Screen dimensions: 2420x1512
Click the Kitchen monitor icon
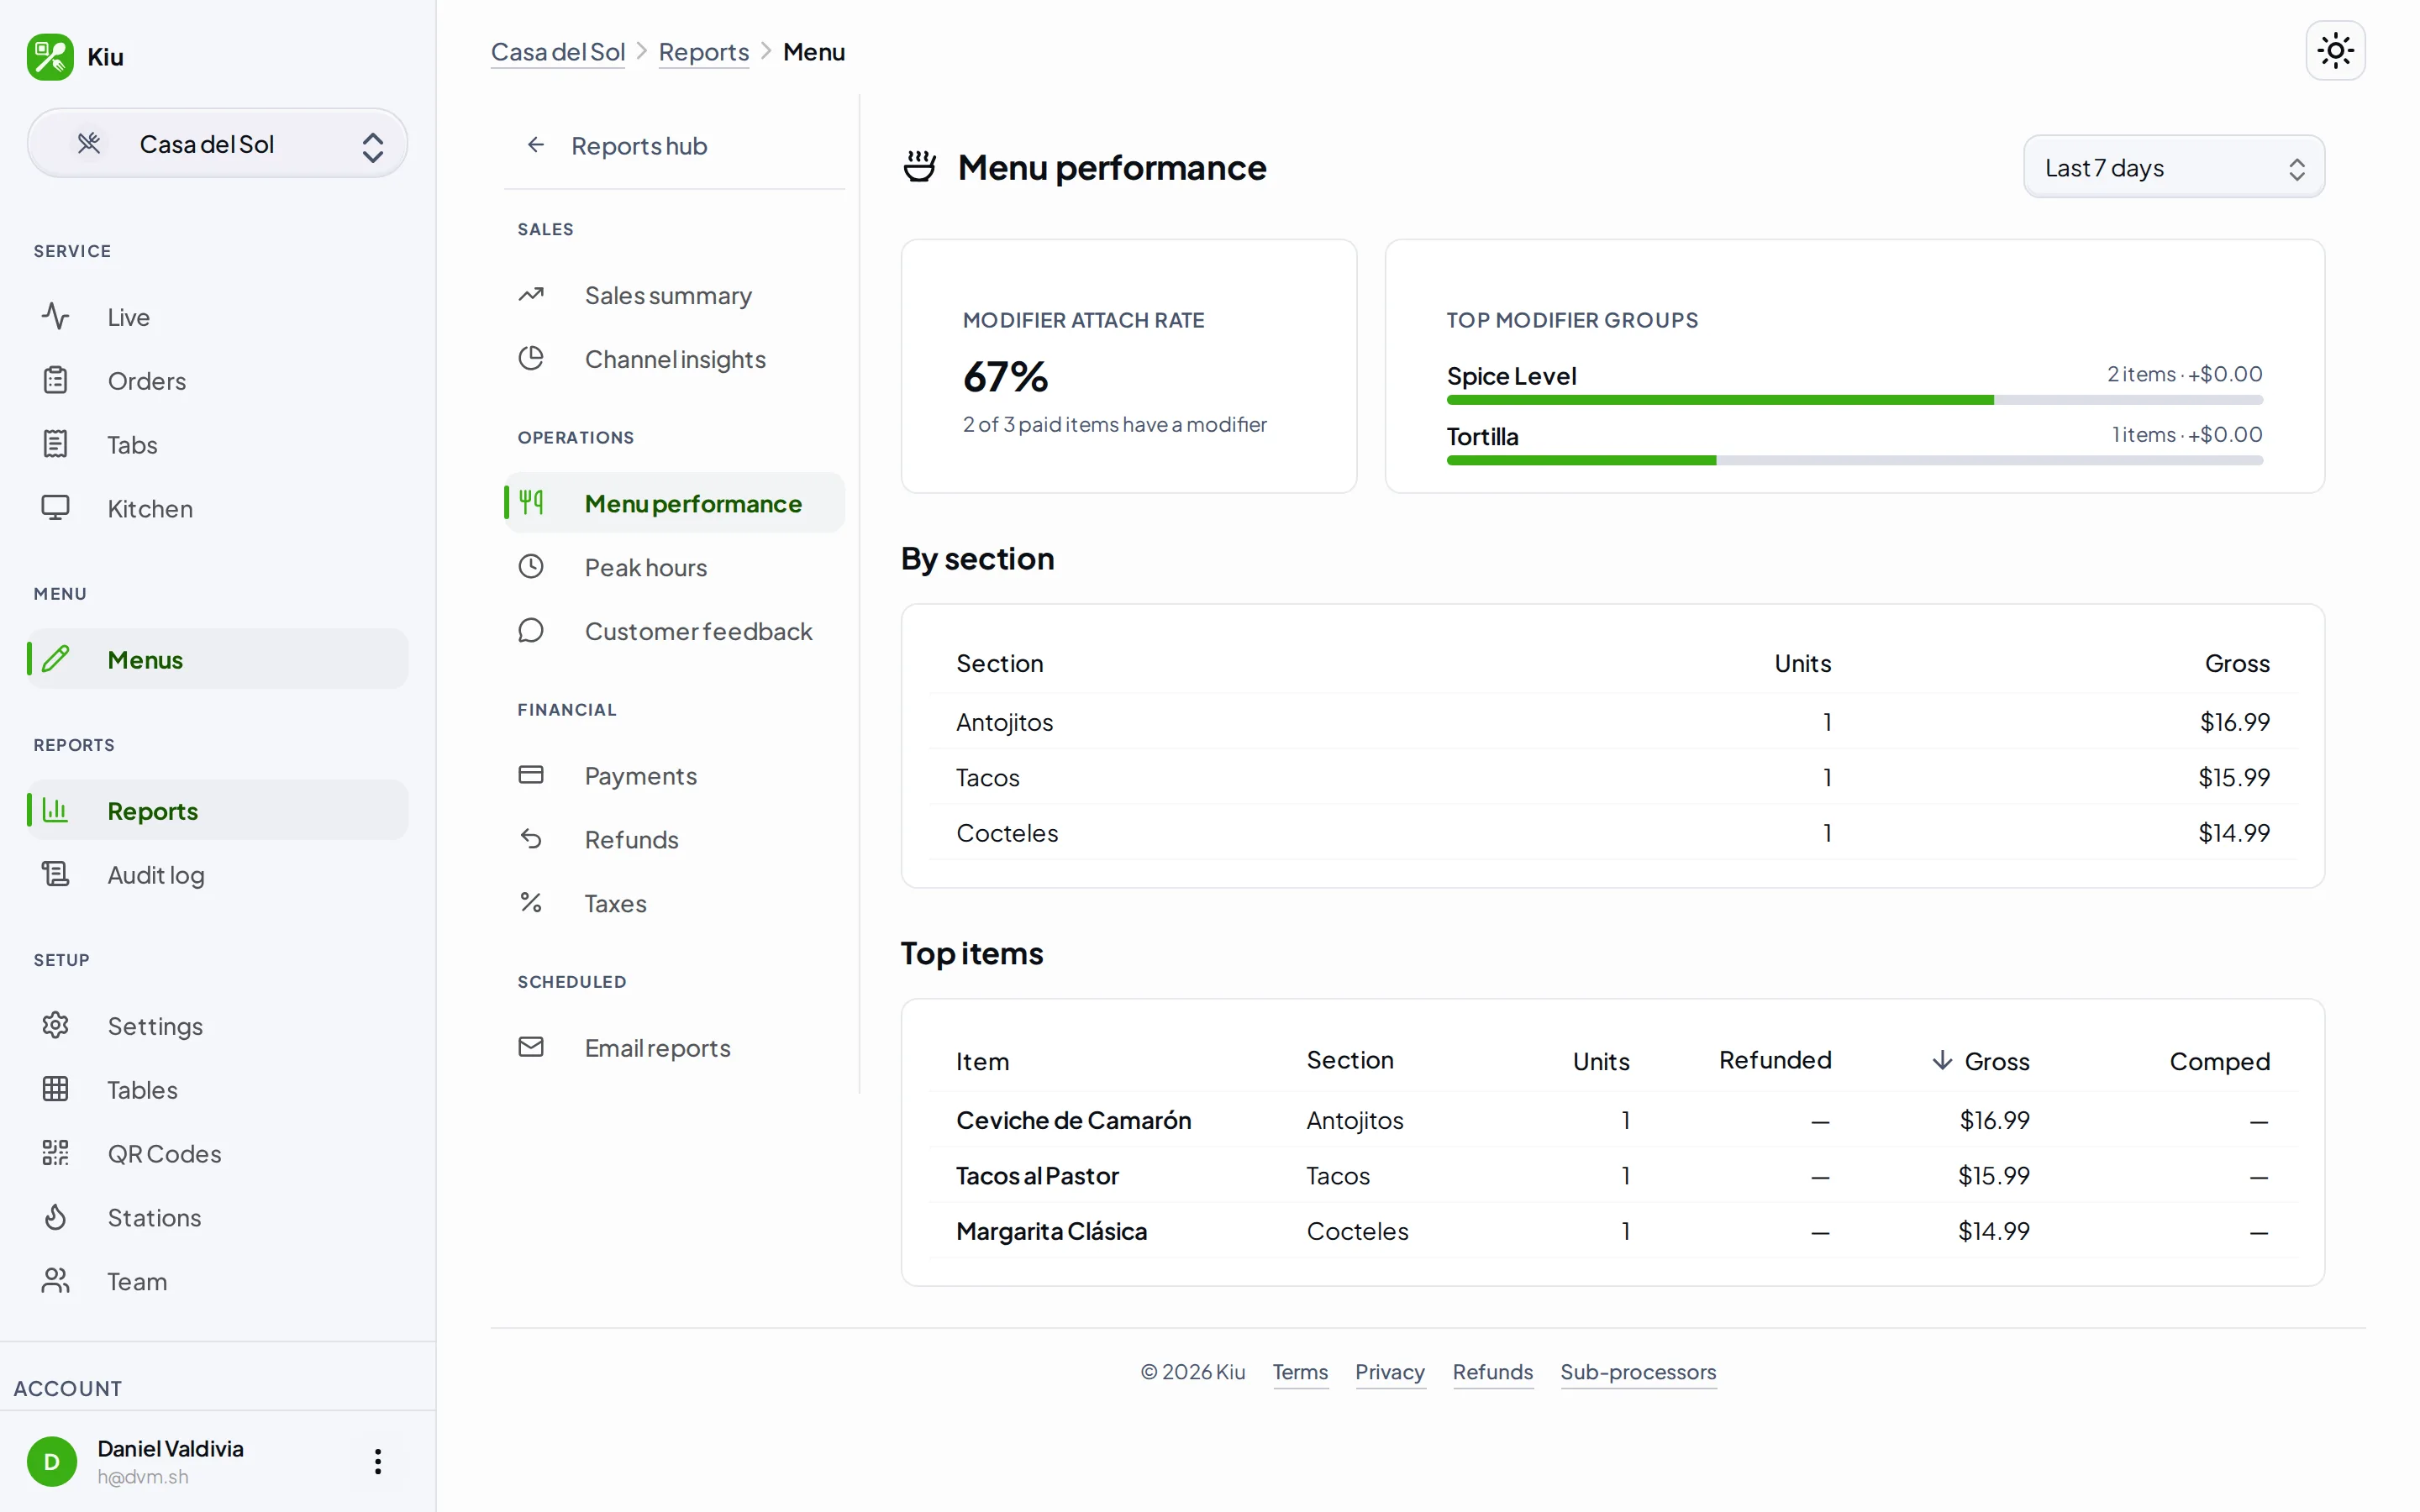pos(55,509)
